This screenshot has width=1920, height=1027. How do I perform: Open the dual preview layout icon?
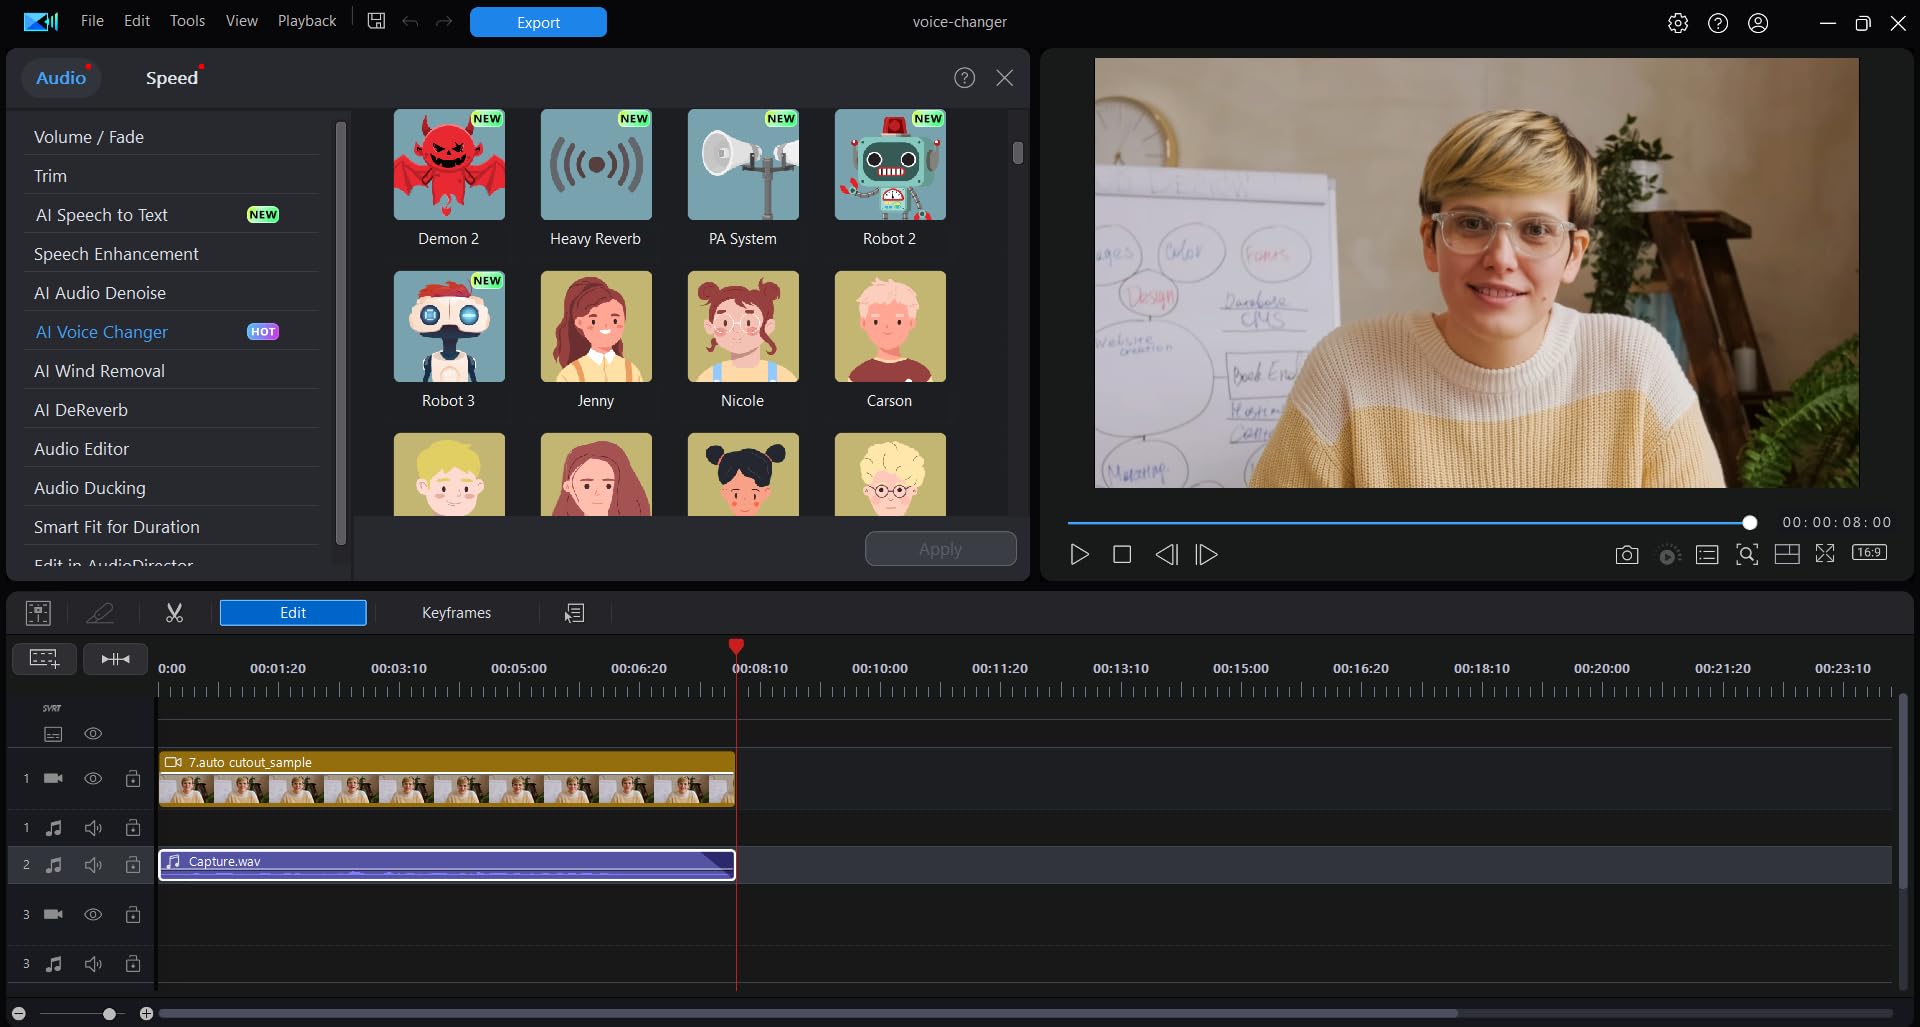click(1787, 554)
